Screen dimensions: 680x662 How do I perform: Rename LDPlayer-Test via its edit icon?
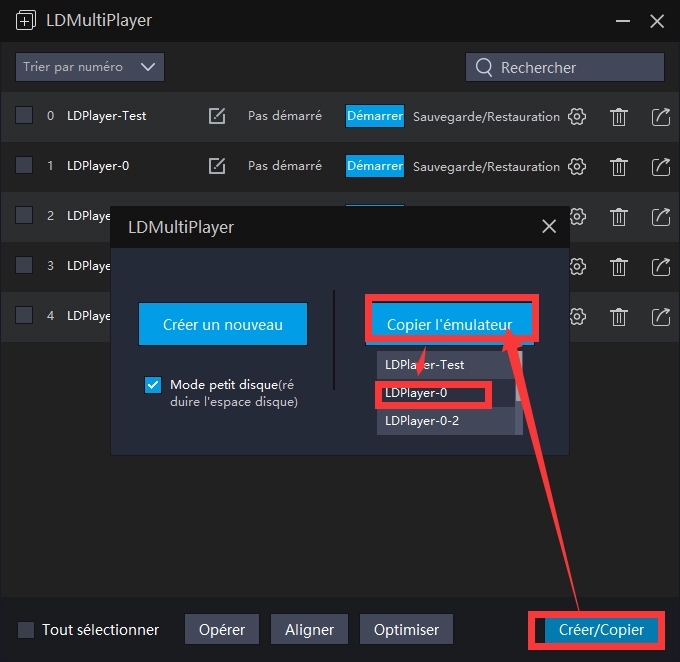pos(217,116)
